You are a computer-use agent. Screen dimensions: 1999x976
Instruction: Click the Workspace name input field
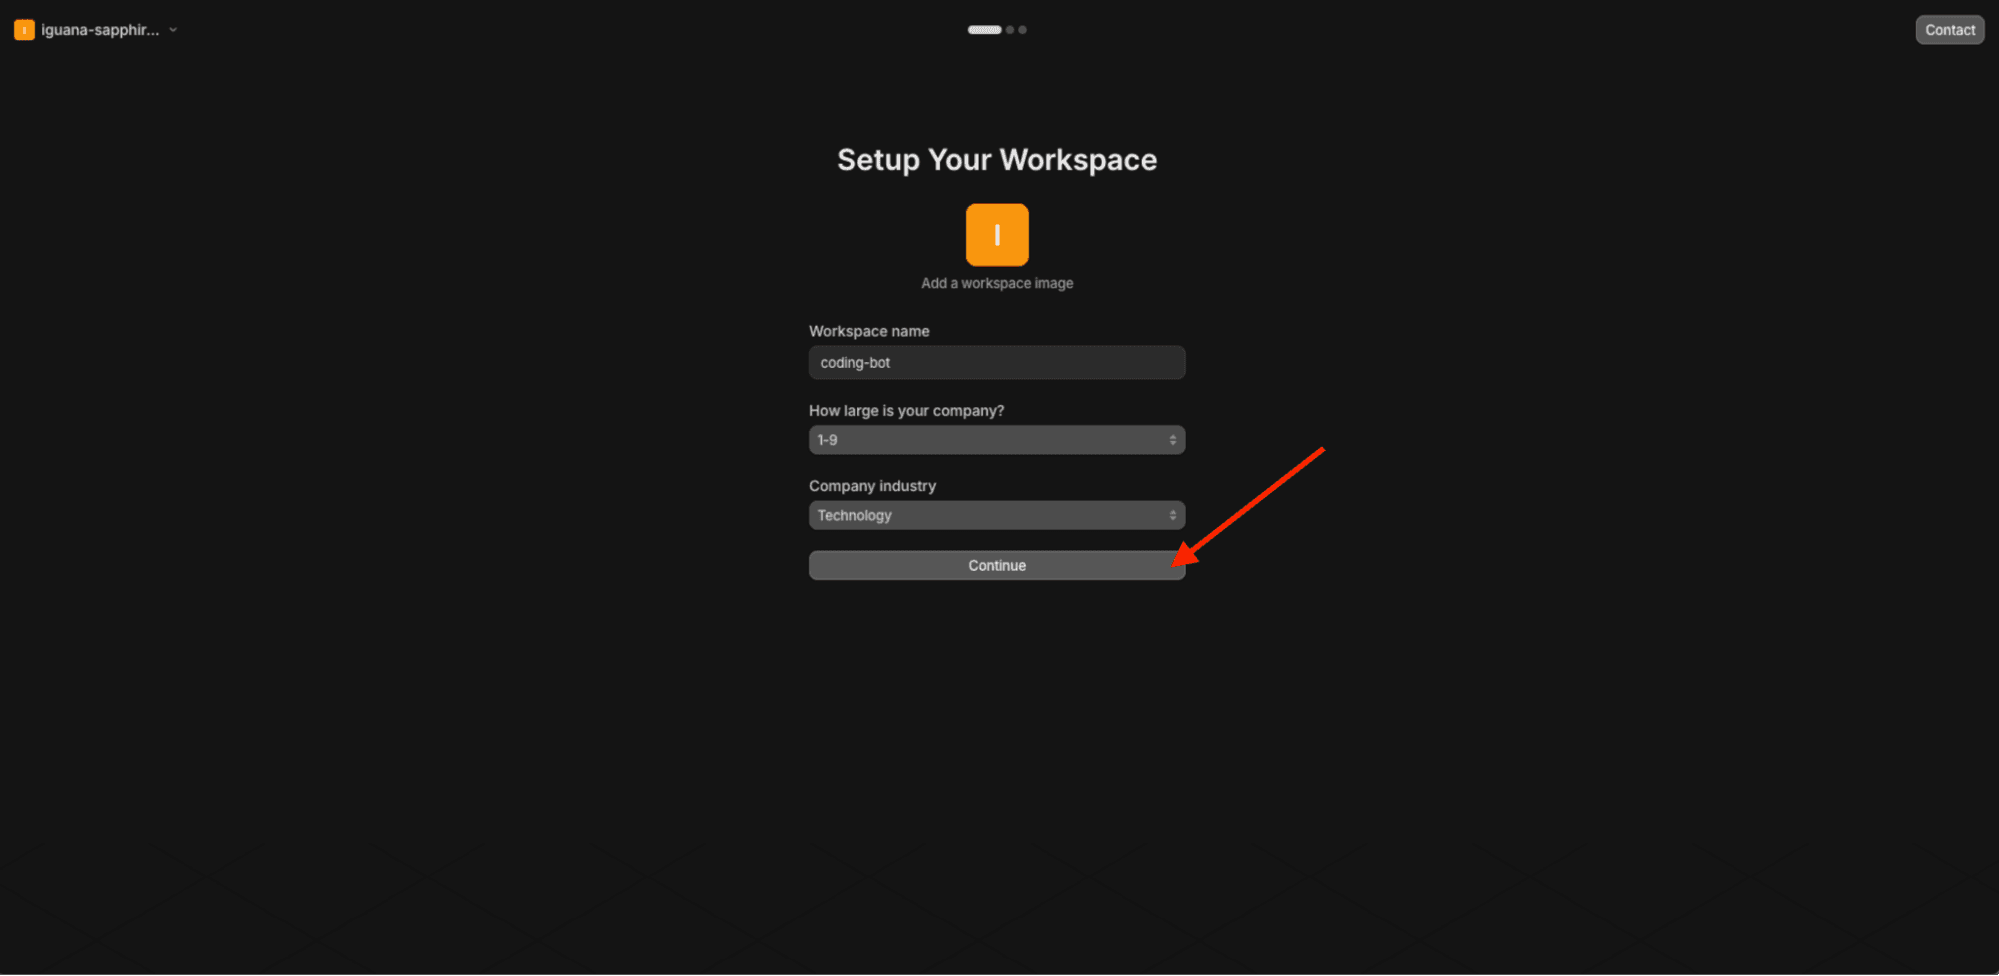pyautogui.click(x=996, y=362)
